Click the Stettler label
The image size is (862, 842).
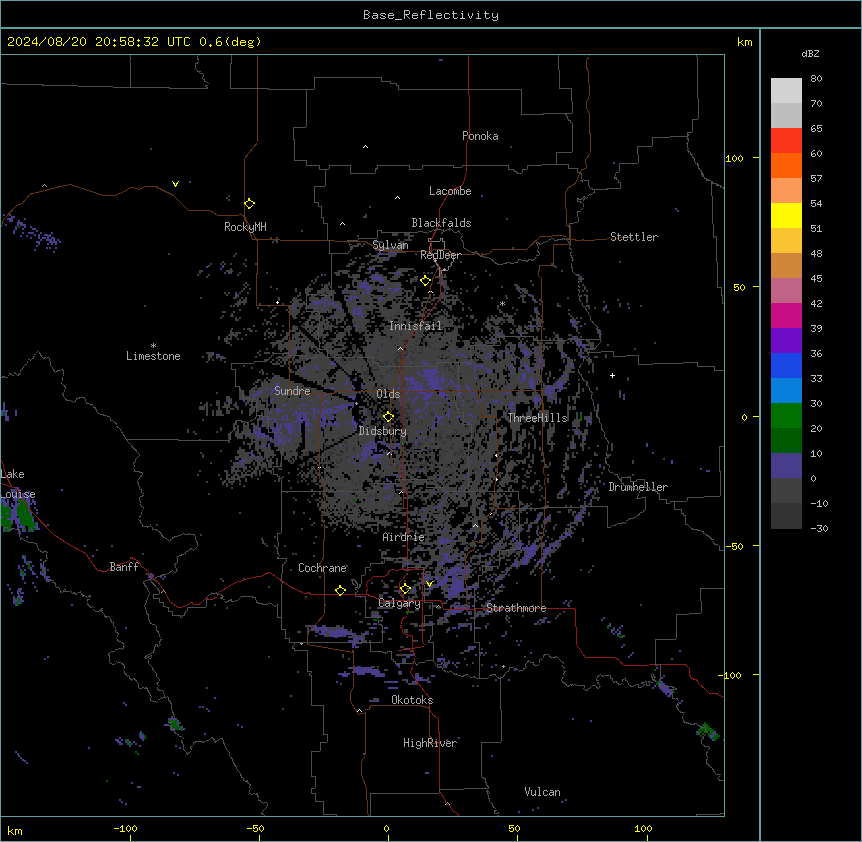pyautogui.click(x=634, y=237)
